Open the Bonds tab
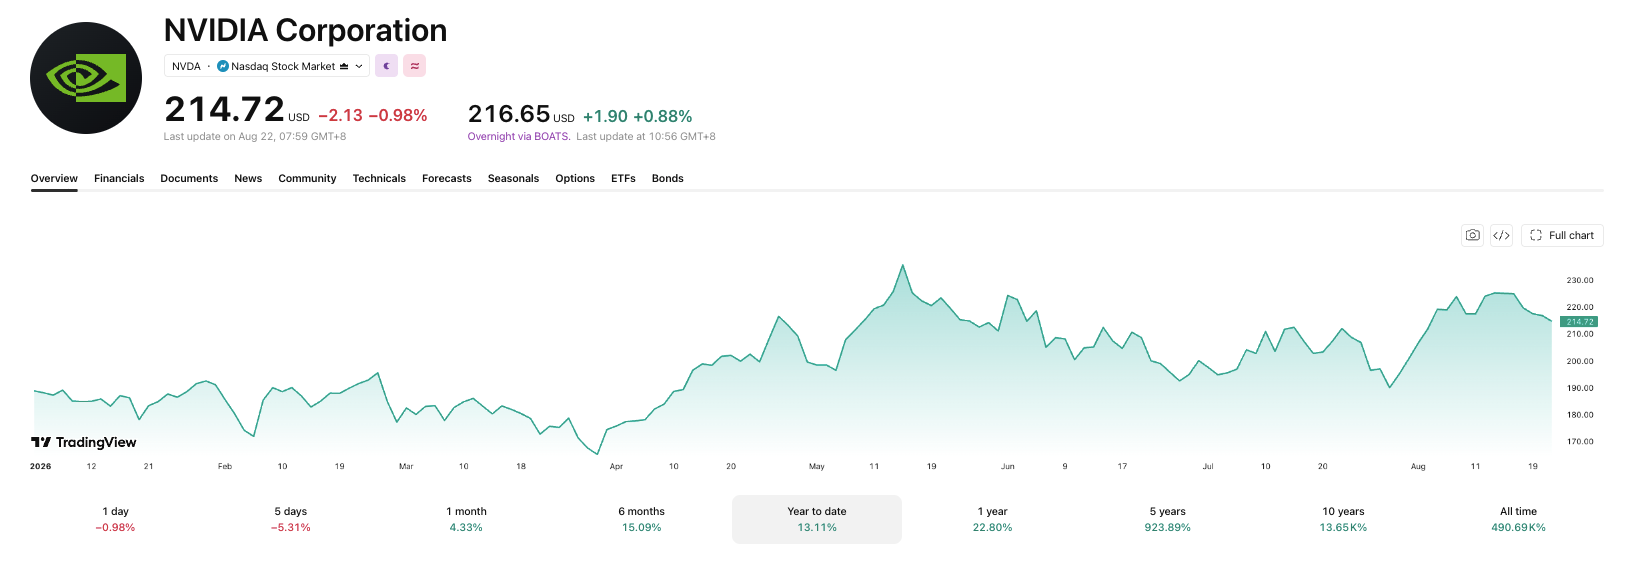 (x=668, y=179)
